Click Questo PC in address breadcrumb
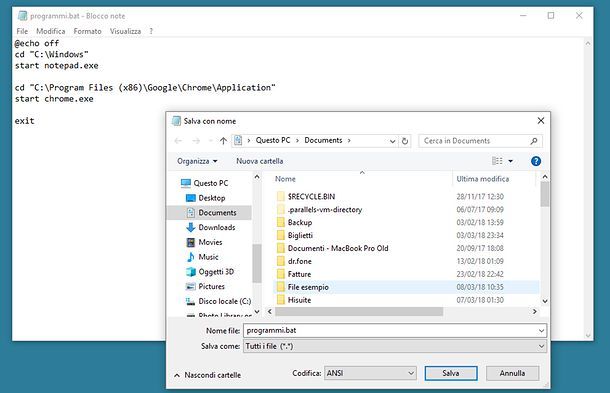This screenshot has height=393, width=610. point(273,140)
